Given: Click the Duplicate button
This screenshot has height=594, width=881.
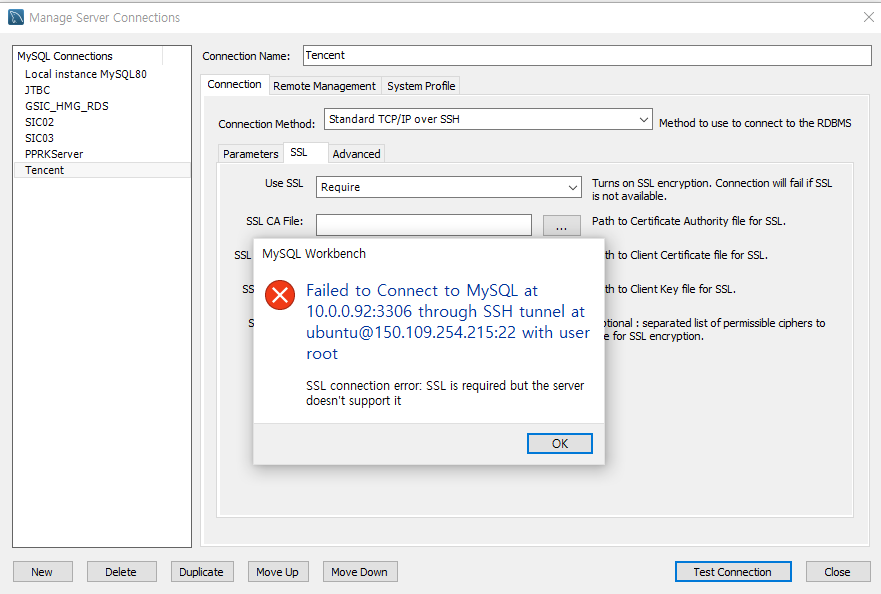Looking at the screenshot, I should (202, 572).
